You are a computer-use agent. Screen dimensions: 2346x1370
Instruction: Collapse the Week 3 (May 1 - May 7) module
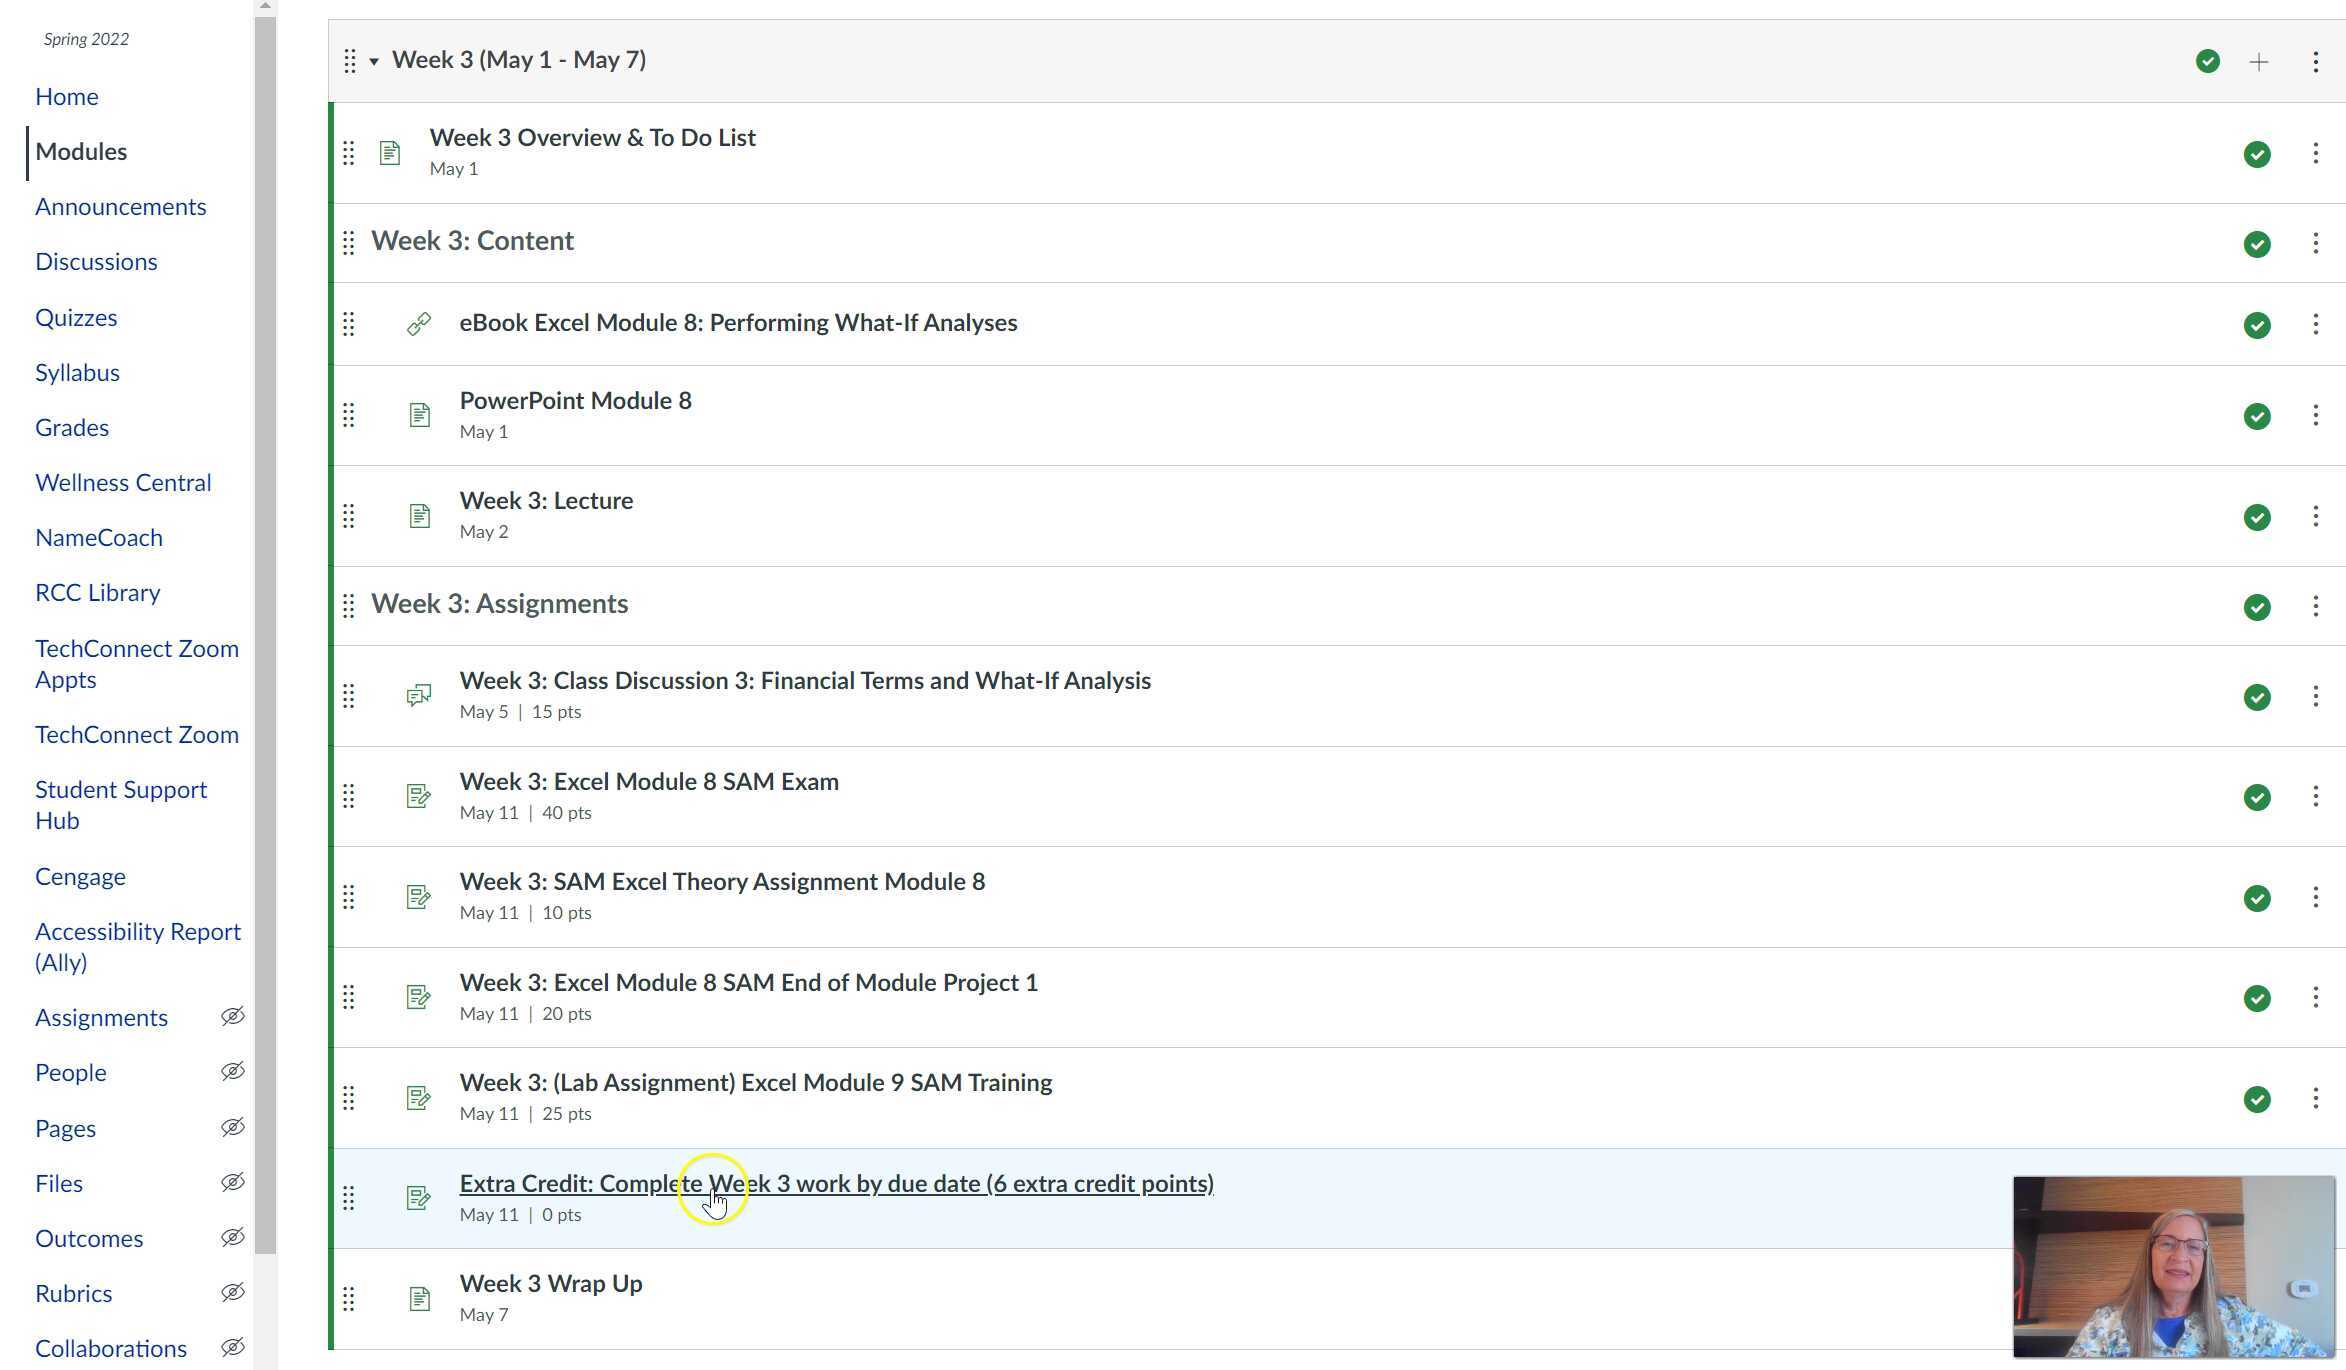[374, 62]
